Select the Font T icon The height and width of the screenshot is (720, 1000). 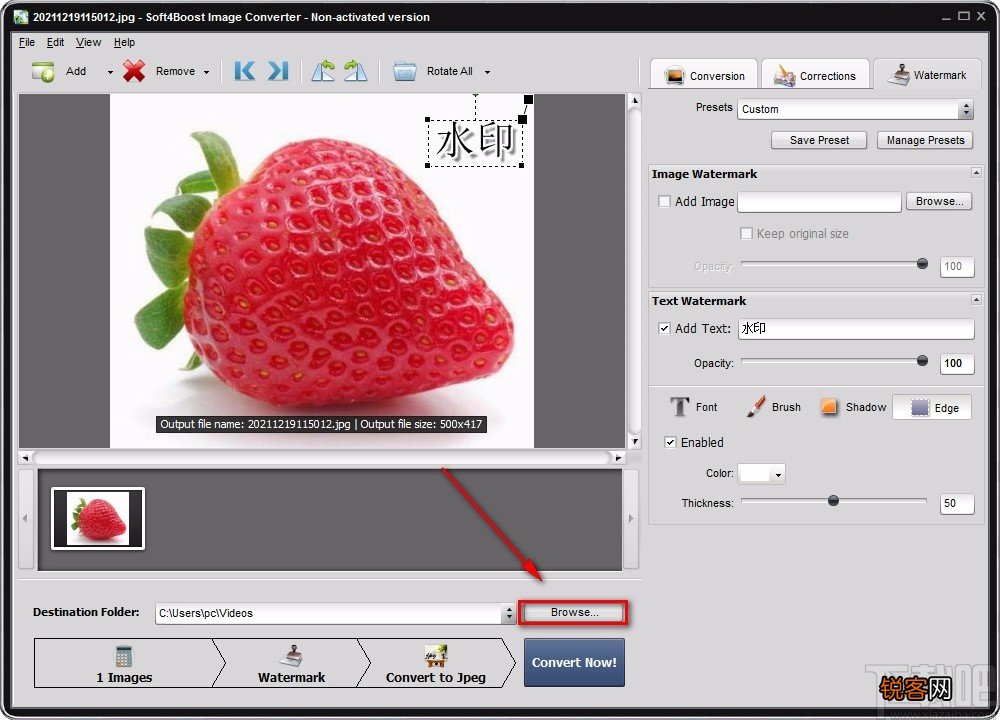680,407
